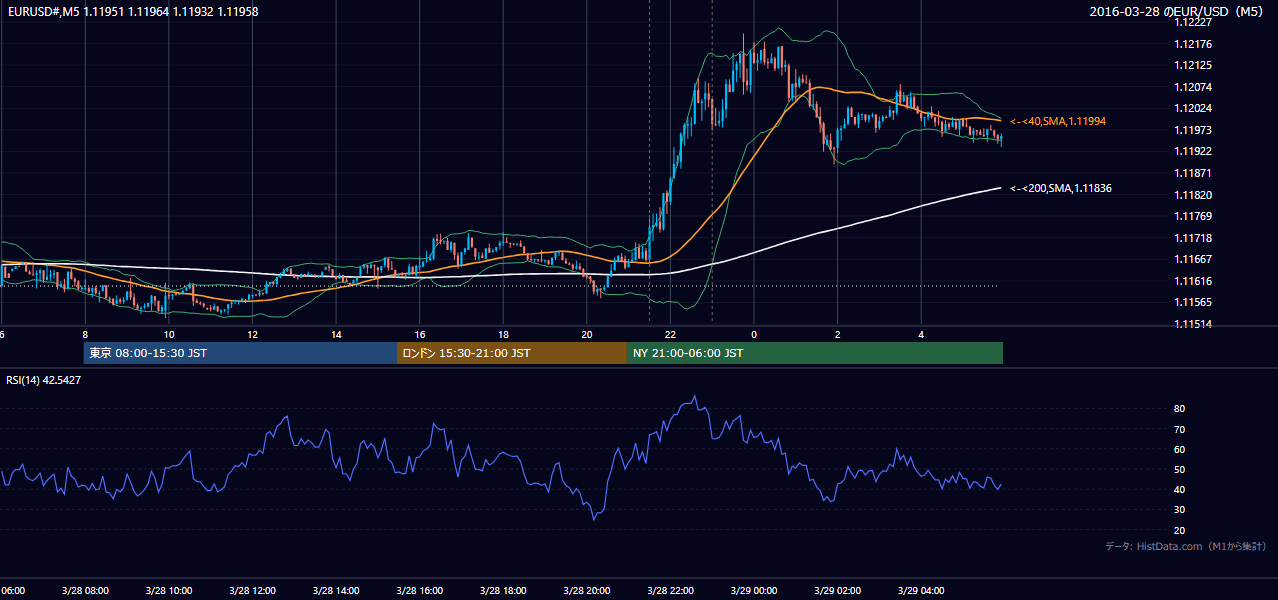The image size is (1278, 600).
Task: Click hour tick 16 under the price chart
Action: pos(420,335)
